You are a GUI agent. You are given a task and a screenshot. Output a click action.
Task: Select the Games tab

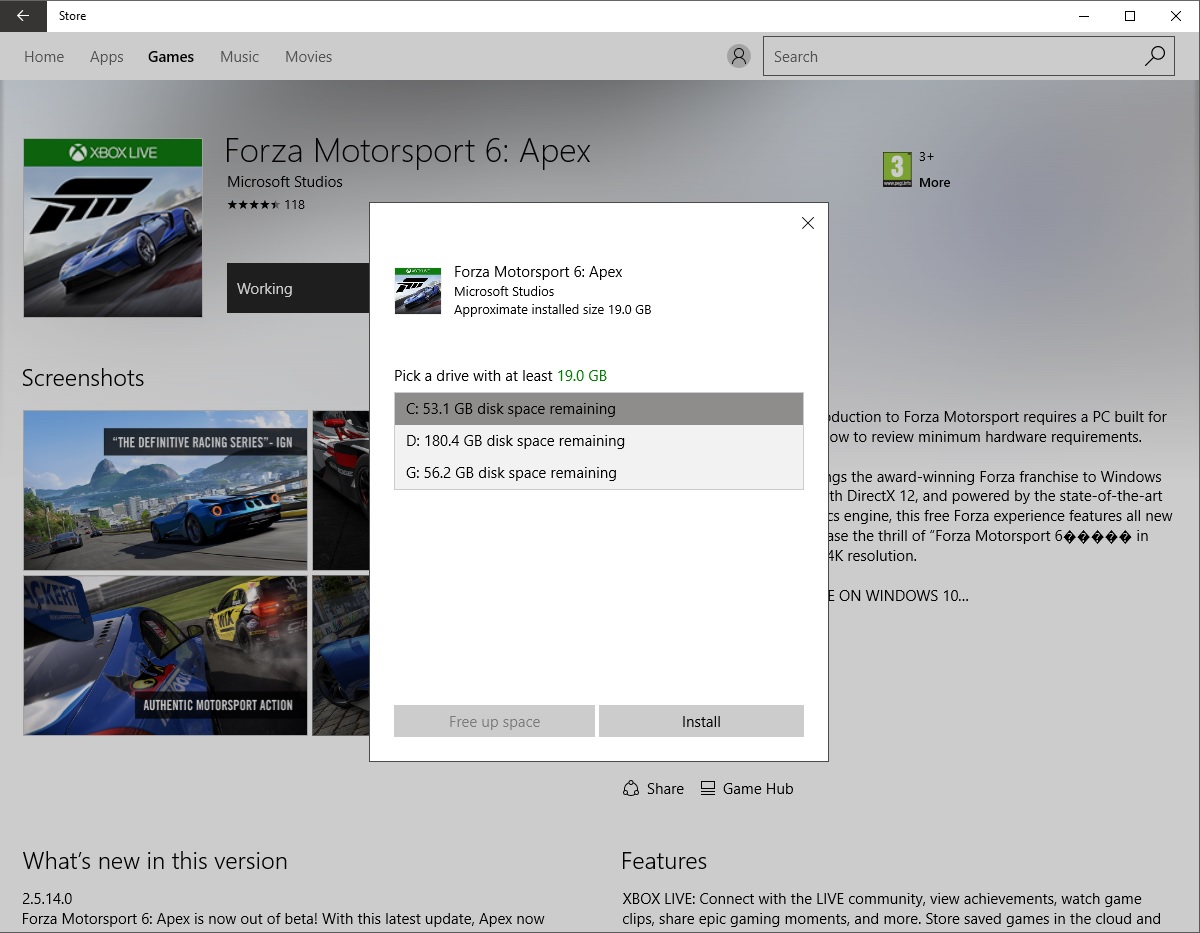pyautogui.click(x=171, y=57)
